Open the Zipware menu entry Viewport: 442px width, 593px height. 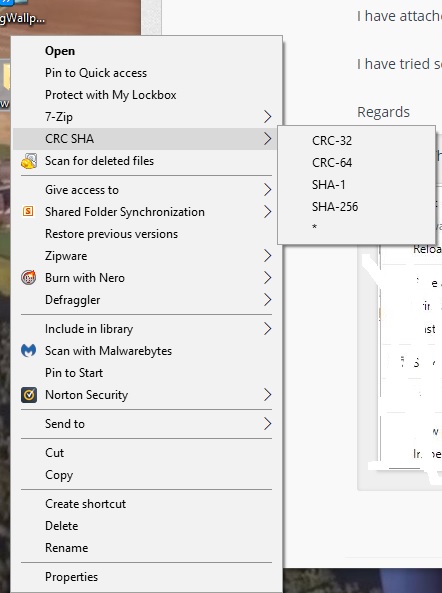(147, 256)
